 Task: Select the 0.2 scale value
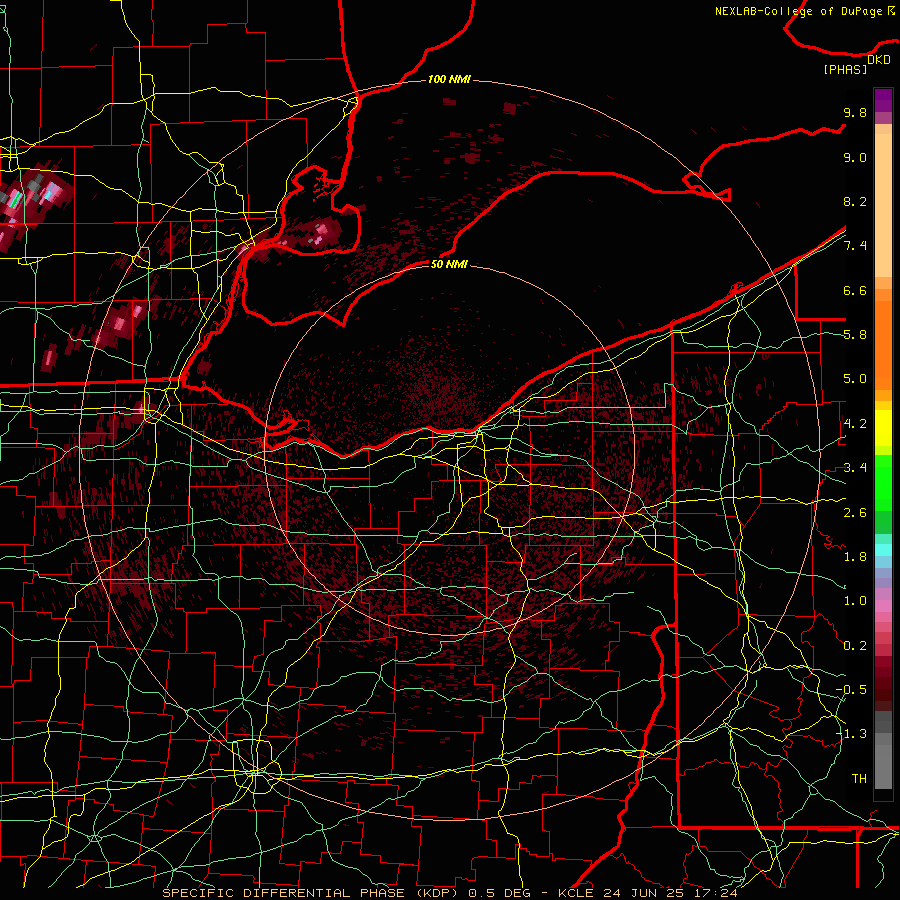point(855,646)
